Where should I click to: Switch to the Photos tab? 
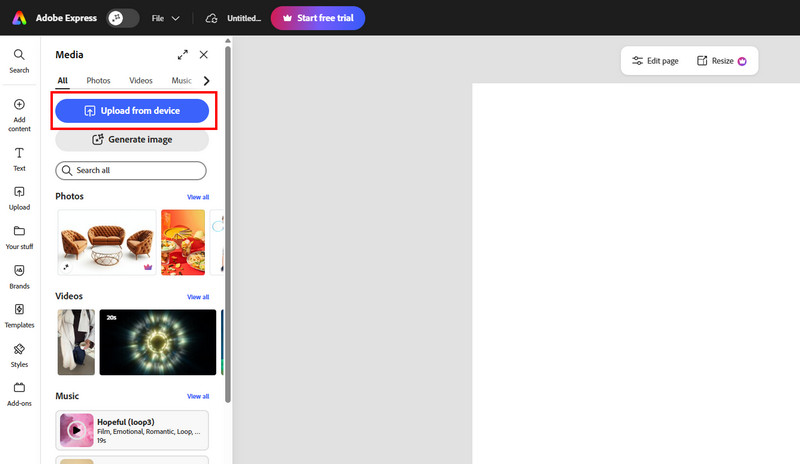click(x=98, y=81)
